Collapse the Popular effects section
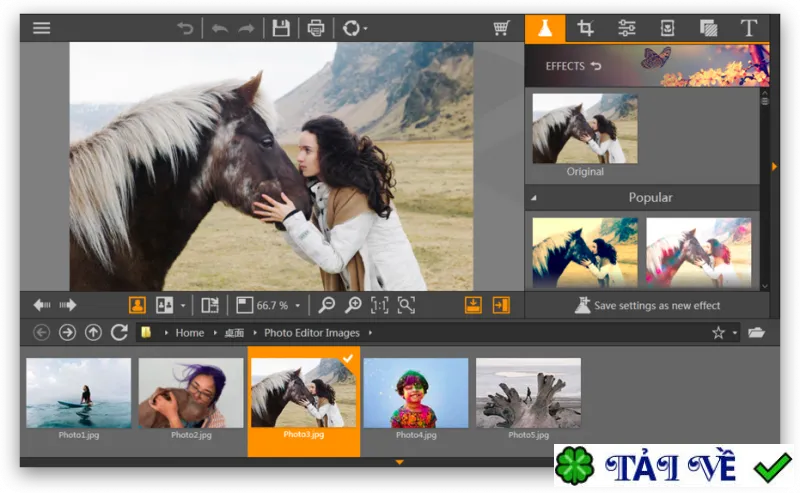 coord(534,198)
